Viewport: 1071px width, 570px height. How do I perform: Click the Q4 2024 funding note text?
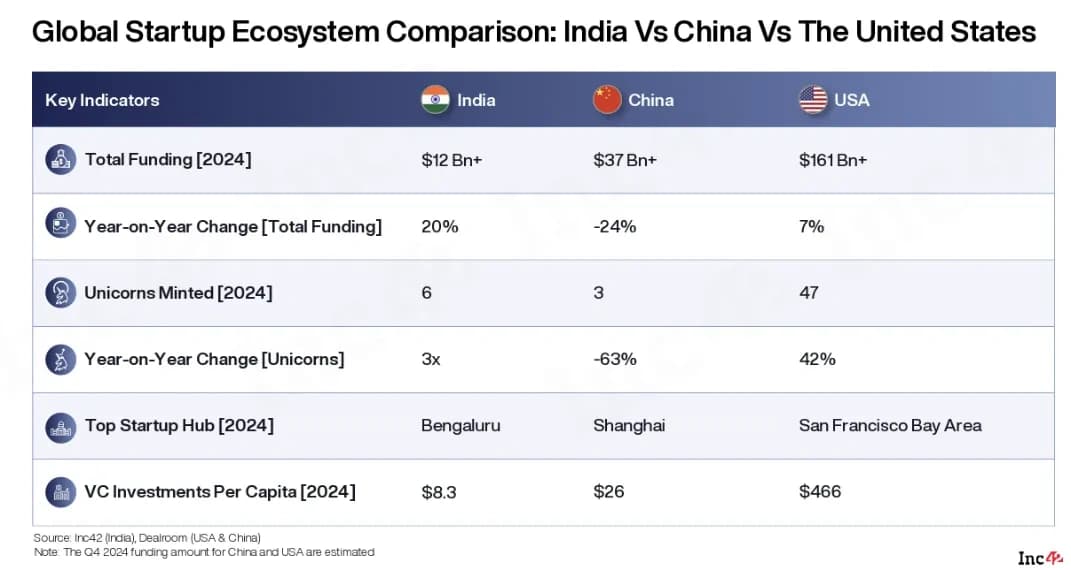pyautogui.click(x=204, y=552)
